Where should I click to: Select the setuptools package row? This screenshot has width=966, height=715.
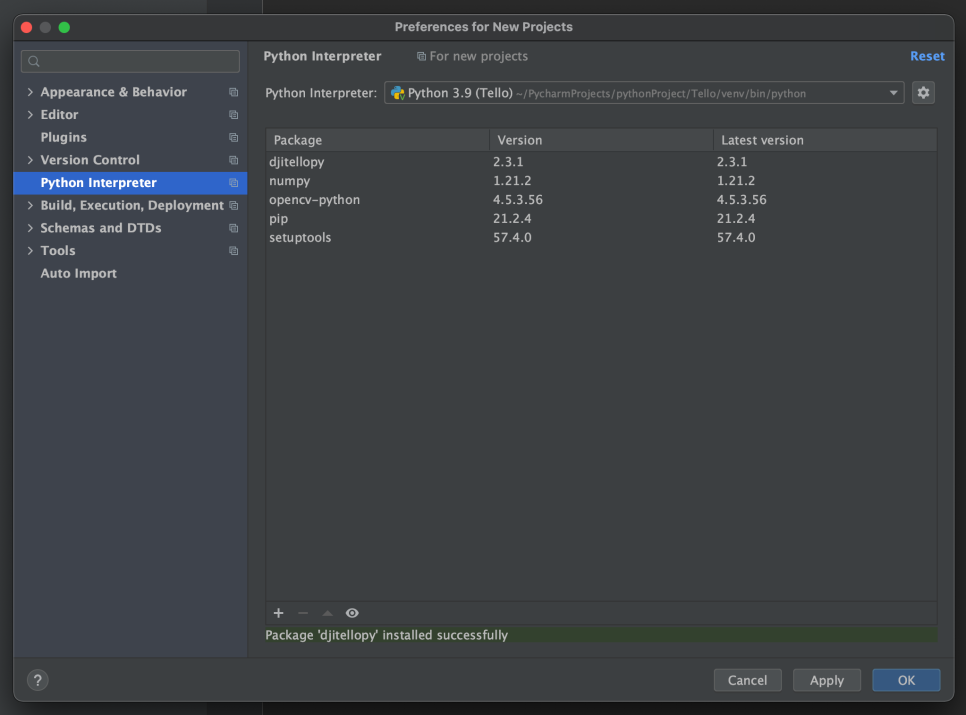[601, 238]
